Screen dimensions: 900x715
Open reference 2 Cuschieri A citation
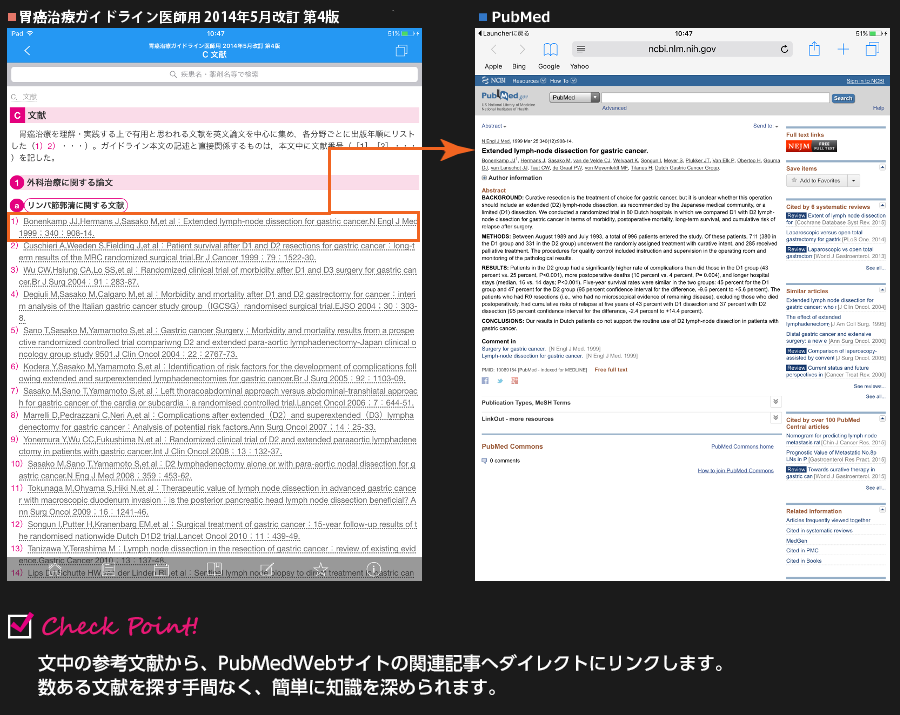214,251
